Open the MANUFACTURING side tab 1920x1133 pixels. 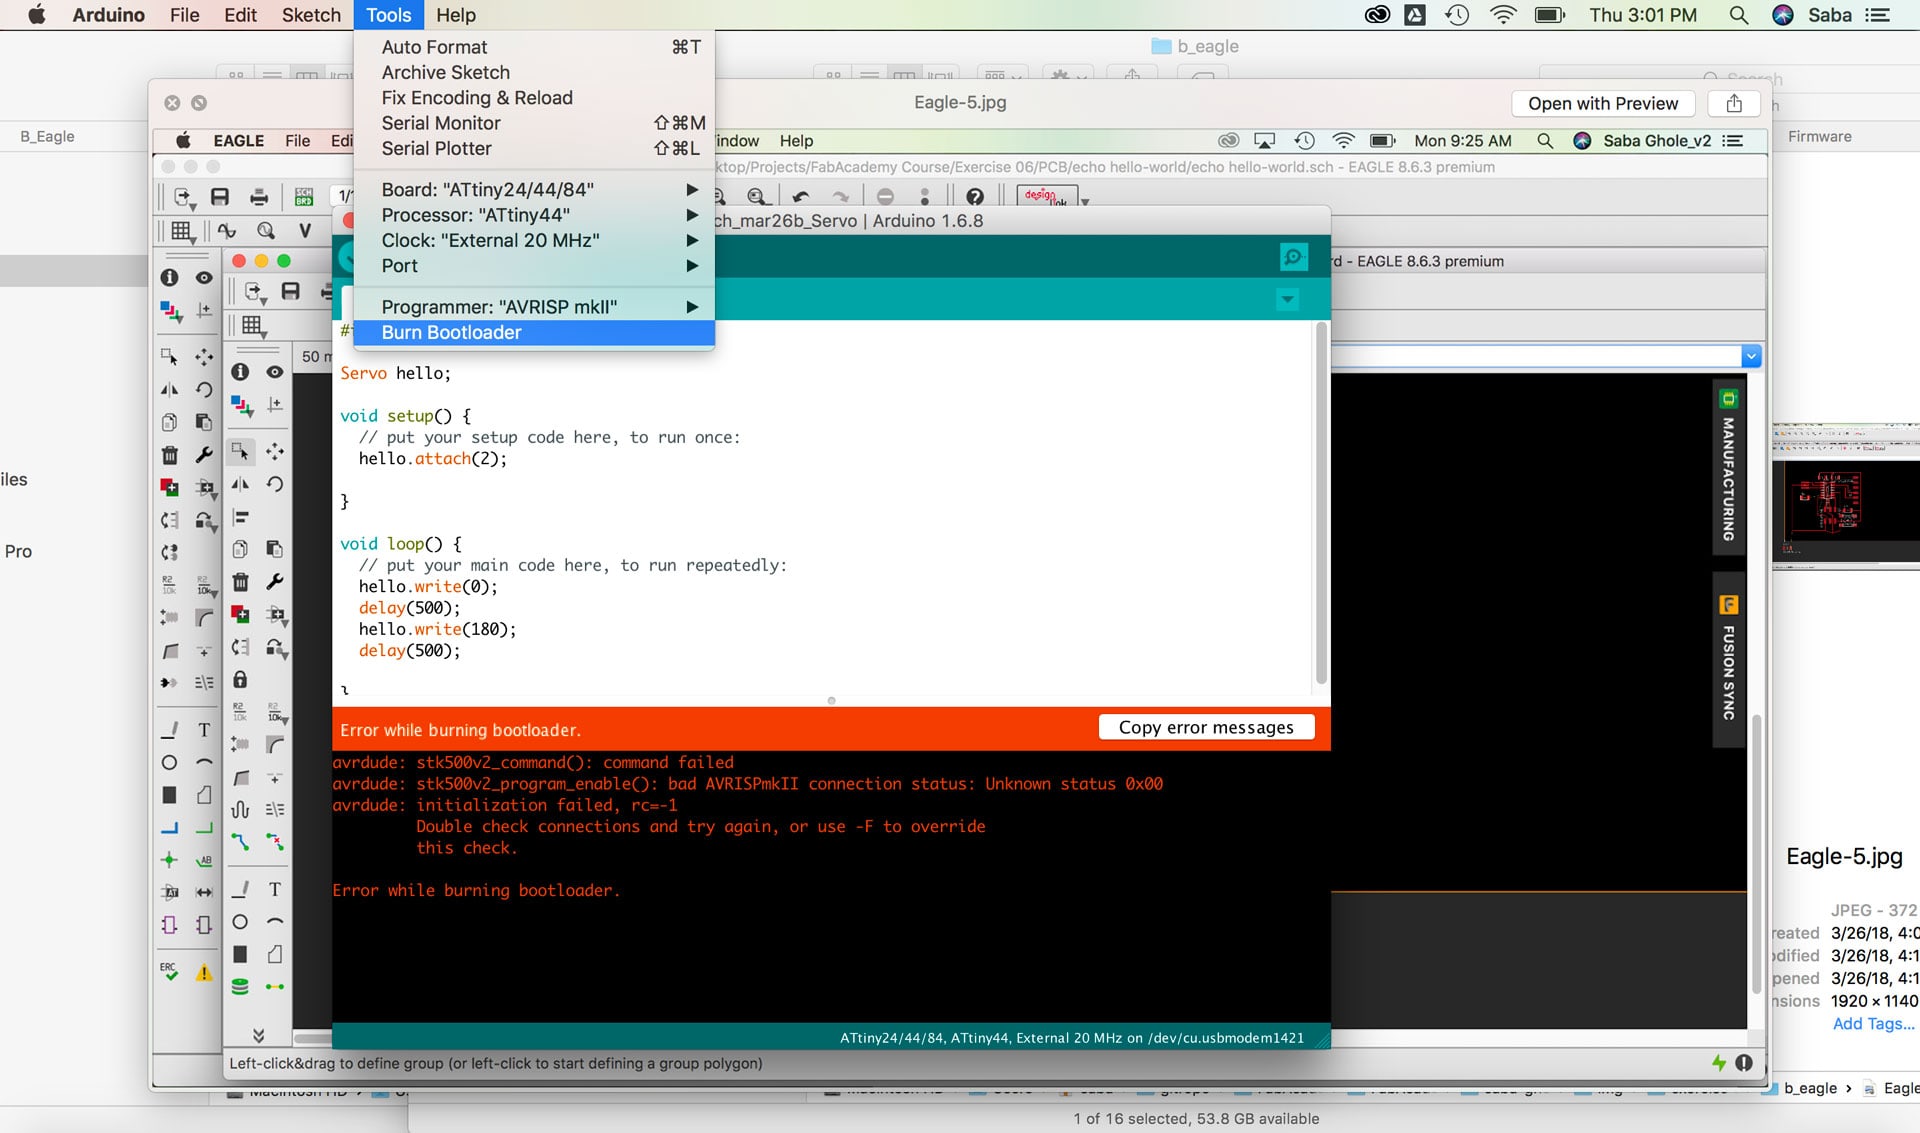[1728, 467]
